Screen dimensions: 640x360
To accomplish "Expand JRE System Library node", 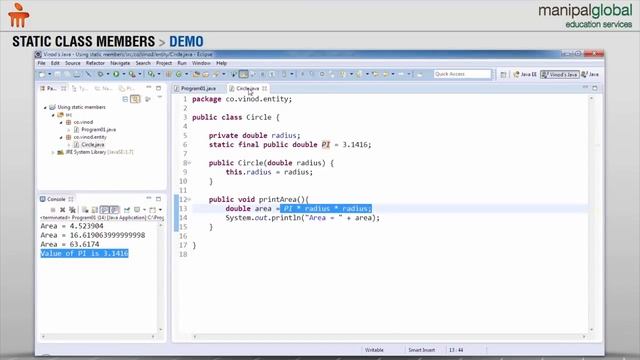I will click(53, 152).
